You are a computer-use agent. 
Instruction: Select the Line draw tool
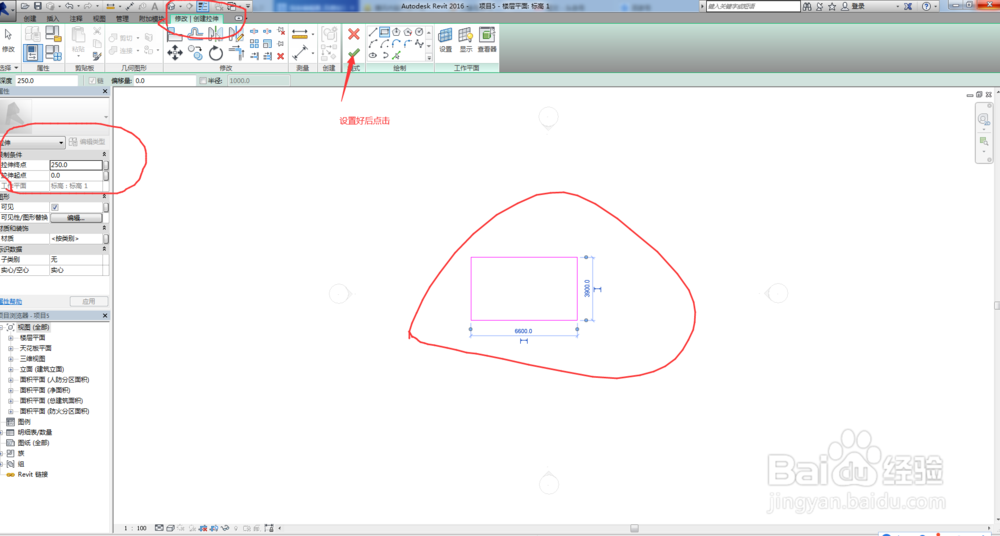(373, 32)
